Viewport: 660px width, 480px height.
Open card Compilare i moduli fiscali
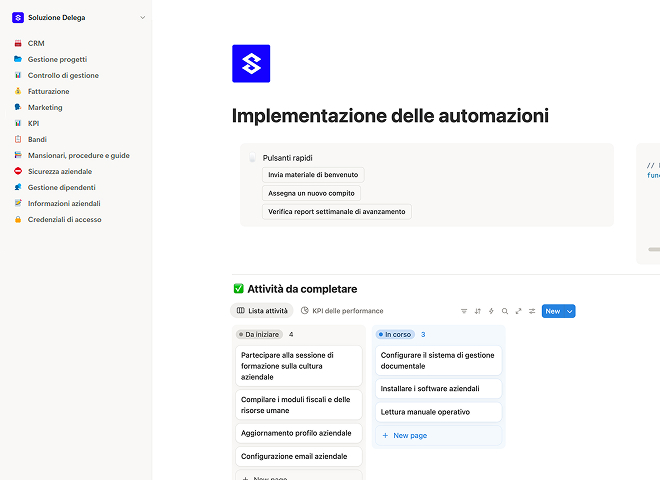(299, 405)
